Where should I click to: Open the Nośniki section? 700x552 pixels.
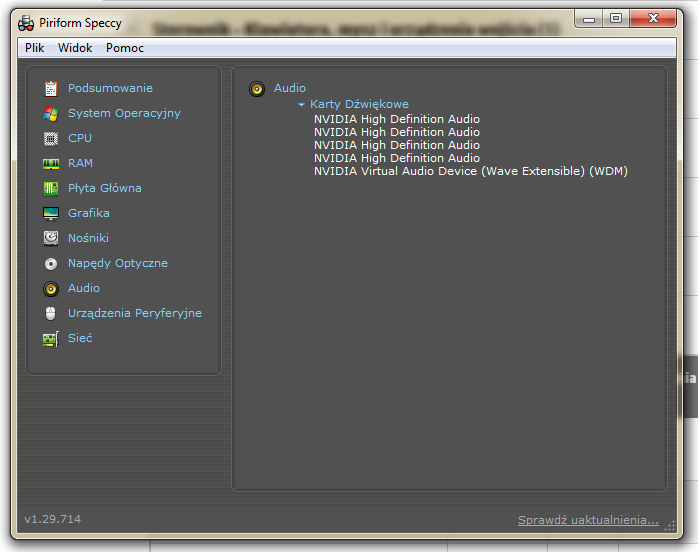coord(88,238)
